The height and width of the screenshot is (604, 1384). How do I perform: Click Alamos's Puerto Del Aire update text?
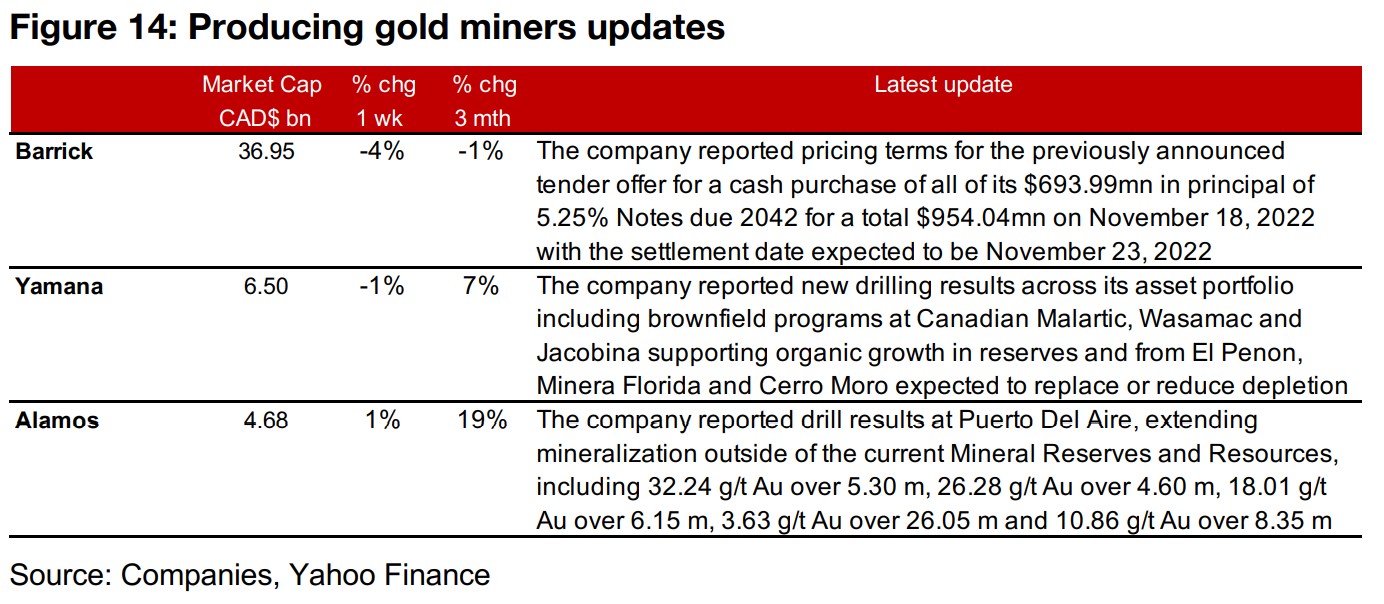[x=935, y=470]
